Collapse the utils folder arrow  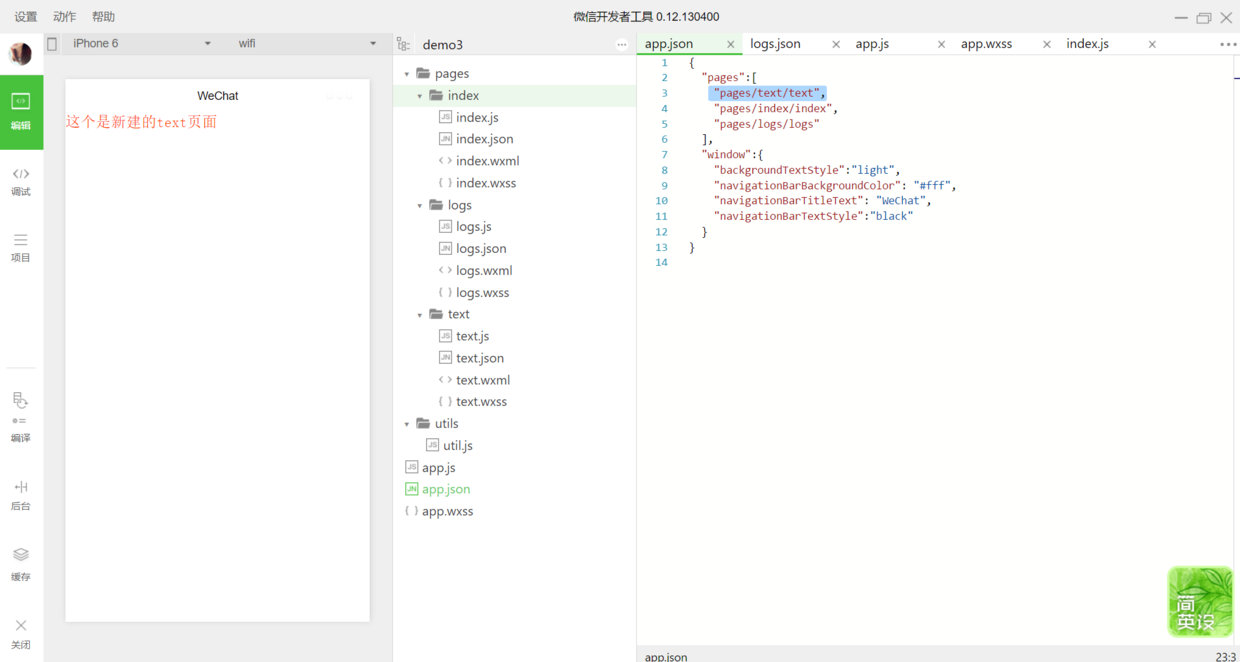click(x=407, y=424)
